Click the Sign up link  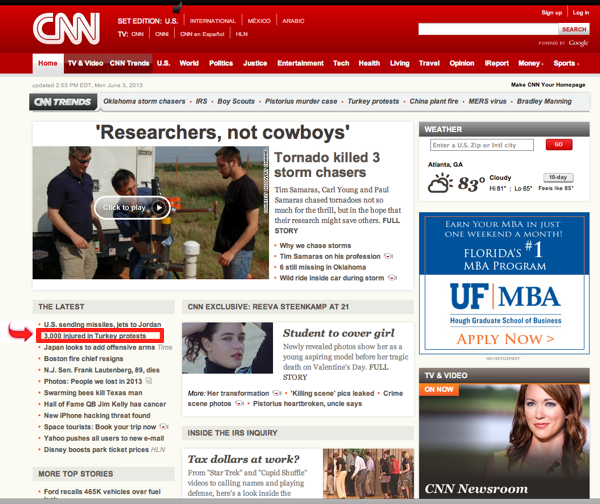point(551,13)
